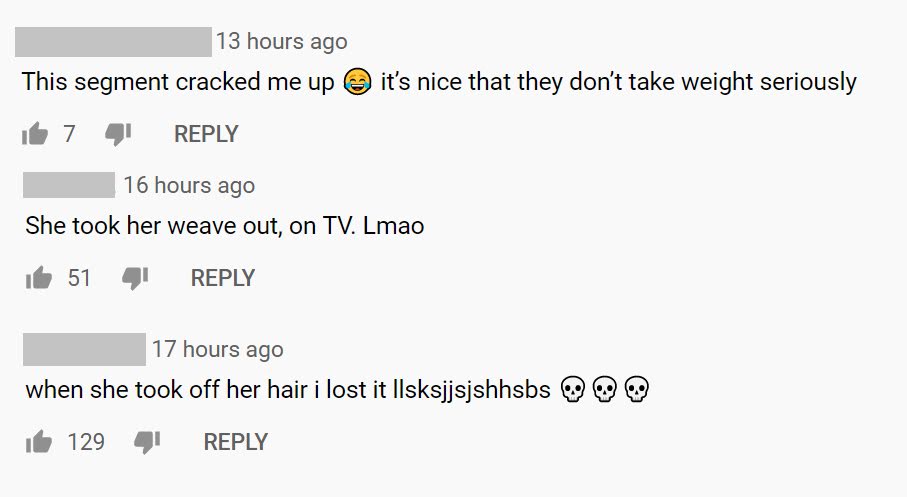
Task: Open the '13 hours ago' timestamp link
Action: click(x=282, y=42)
